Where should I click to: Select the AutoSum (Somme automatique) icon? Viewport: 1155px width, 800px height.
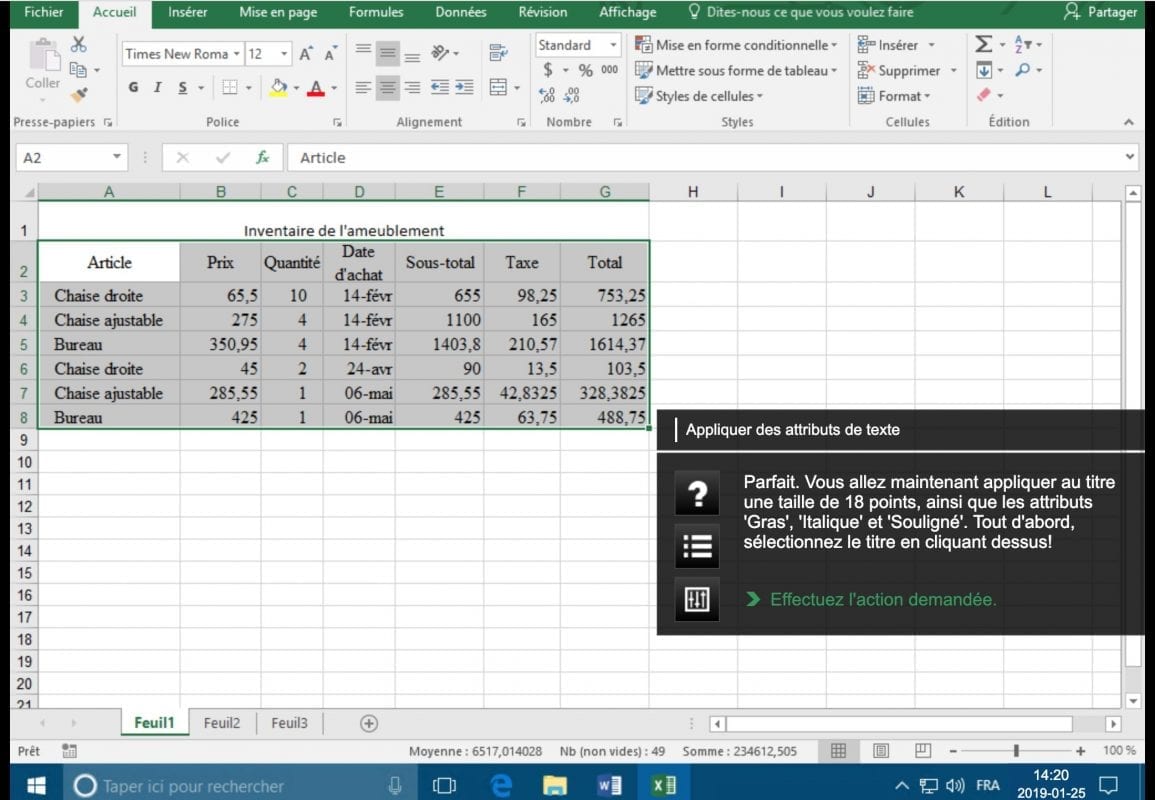(984, 42)
